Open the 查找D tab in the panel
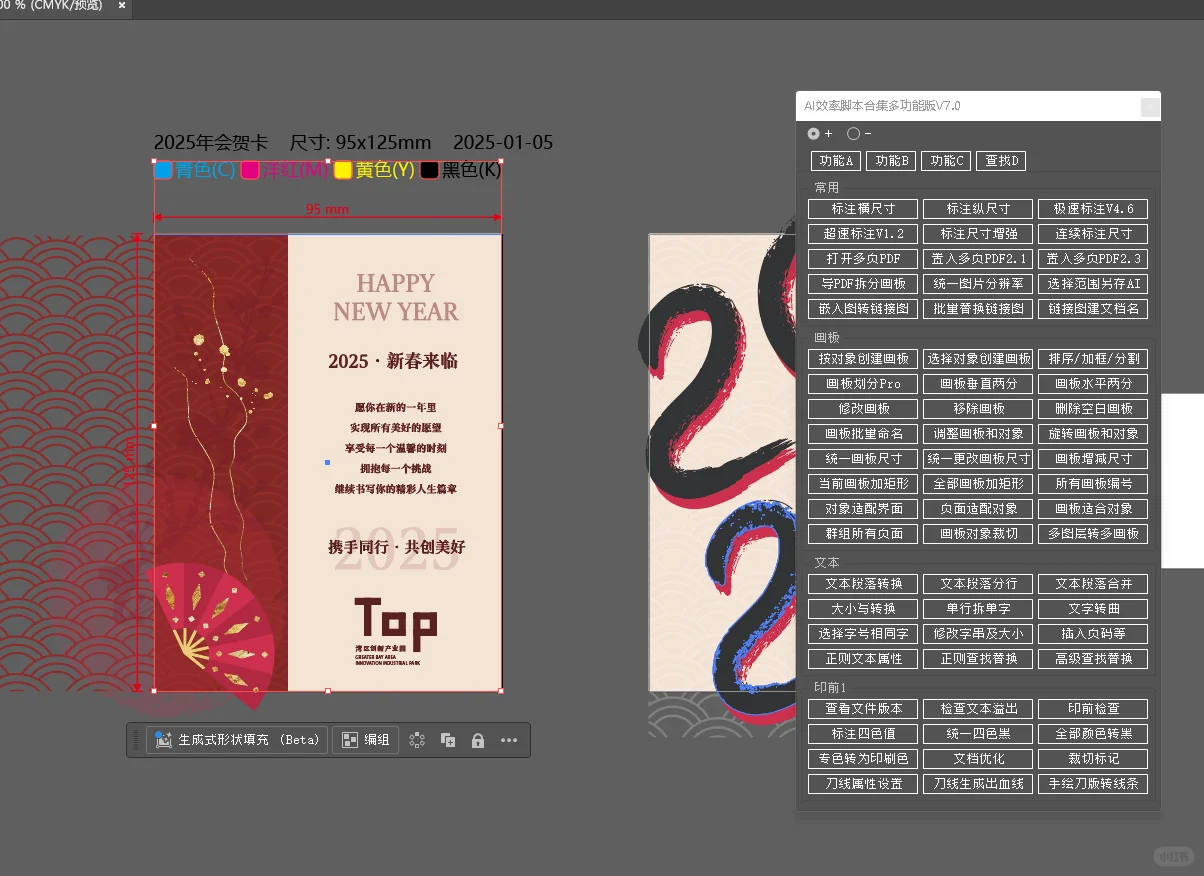The image size is (1204, 876). coord(1000,160)
